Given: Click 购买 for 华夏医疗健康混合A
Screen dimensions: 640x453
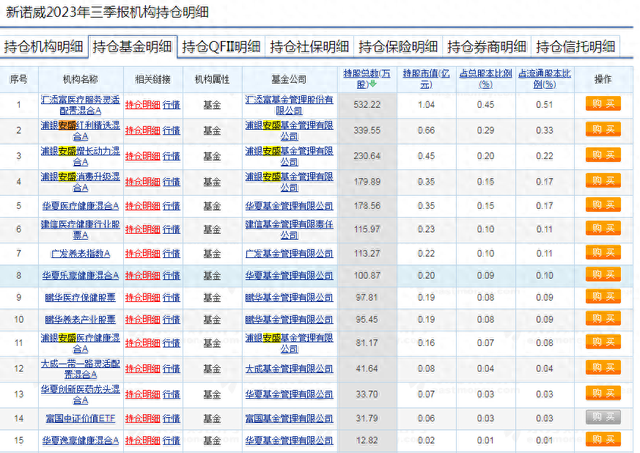Looking at the screenshot, I should coord(603,205).
